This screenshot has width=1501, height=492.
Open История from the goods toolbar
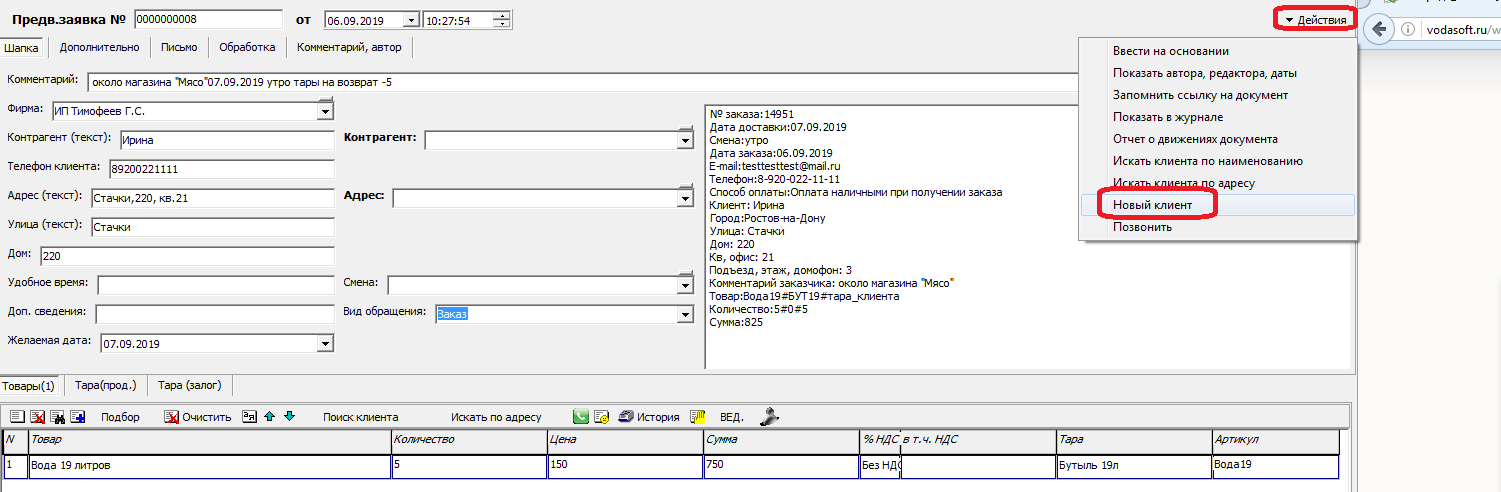pos(650,417)
